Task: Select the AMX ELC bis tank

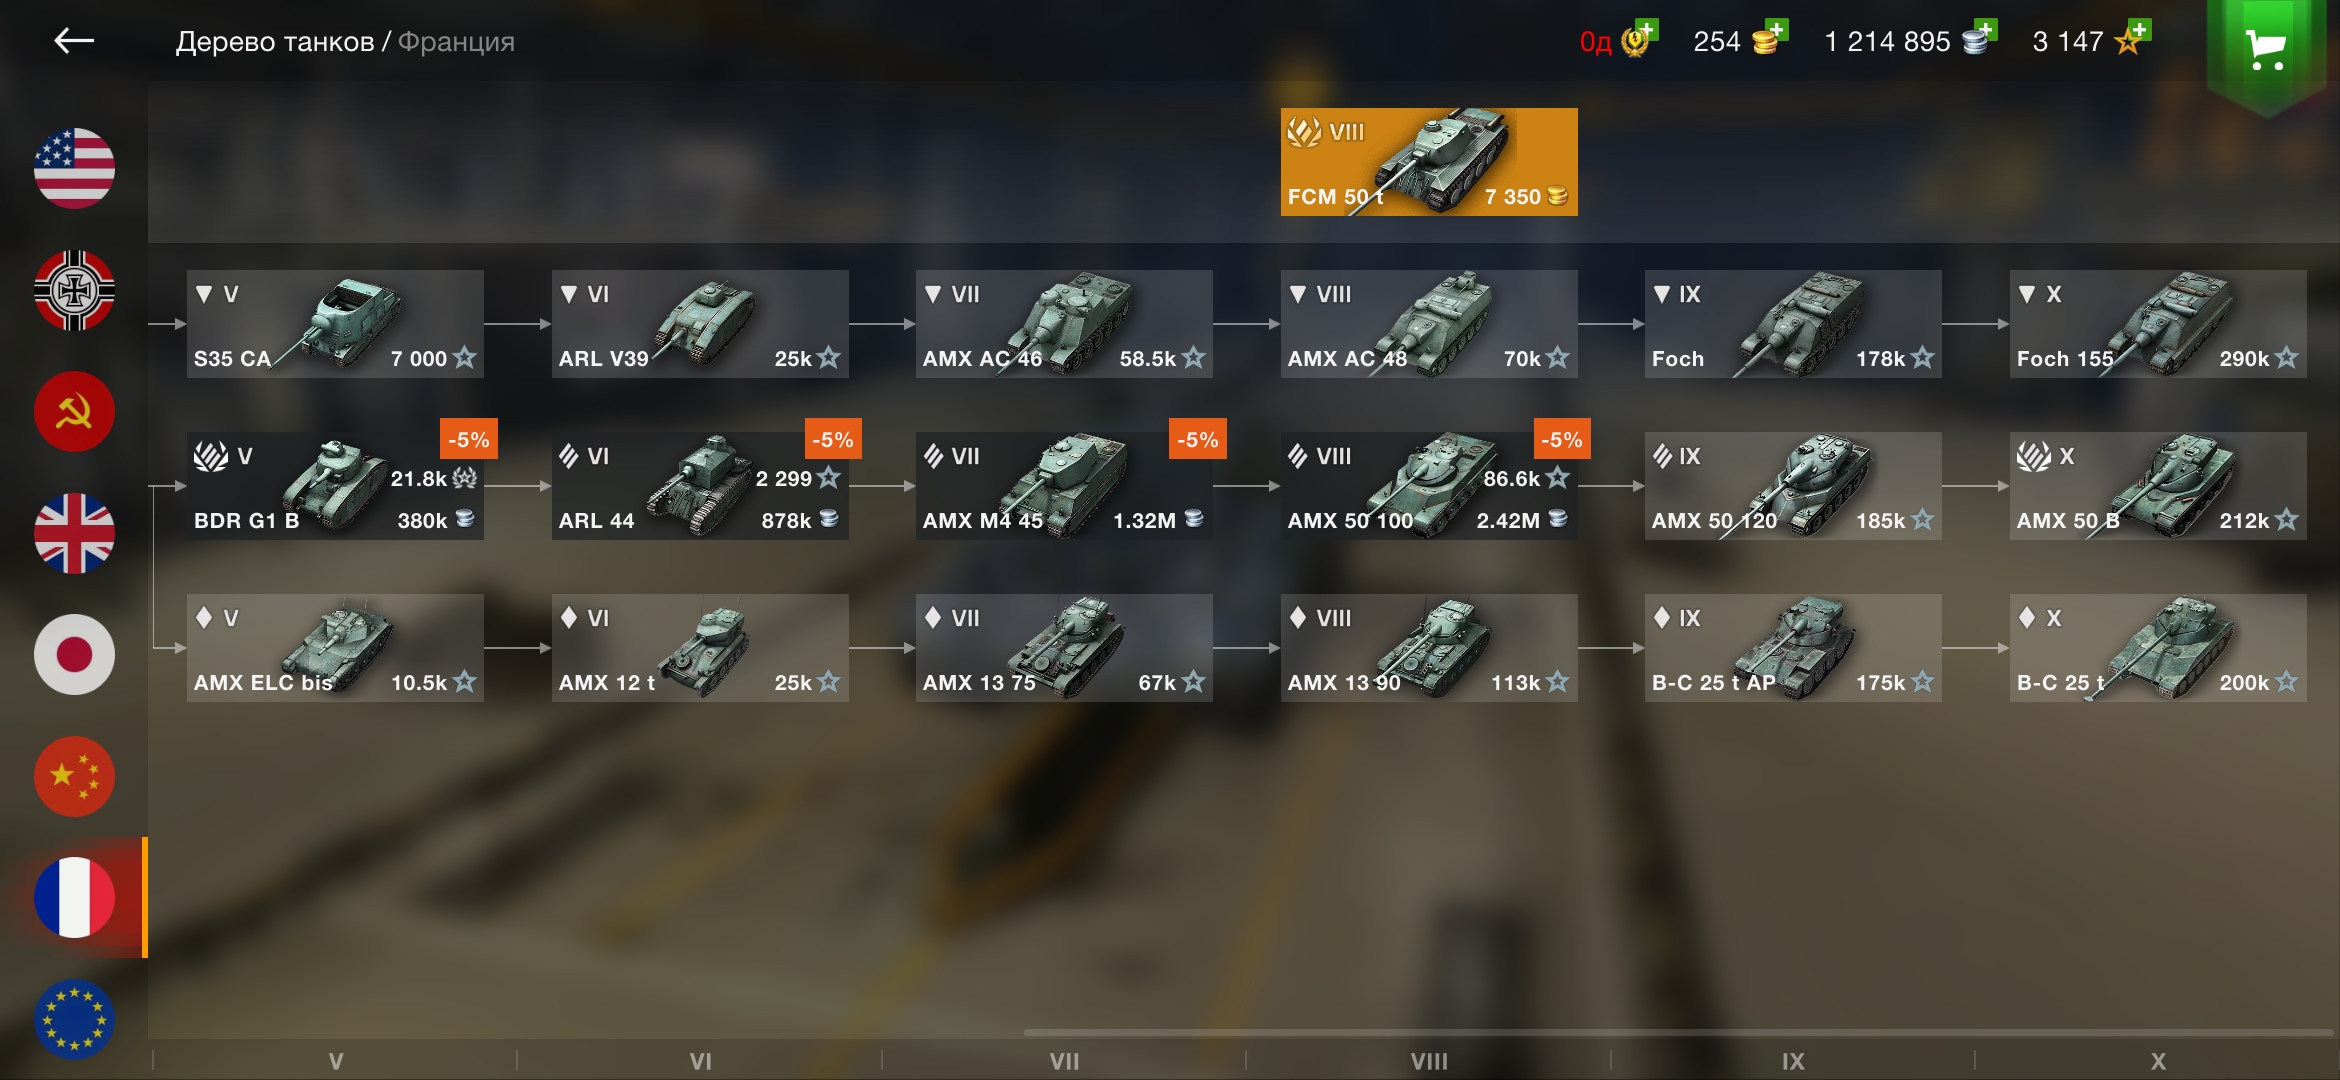Action: pos(335,648)
